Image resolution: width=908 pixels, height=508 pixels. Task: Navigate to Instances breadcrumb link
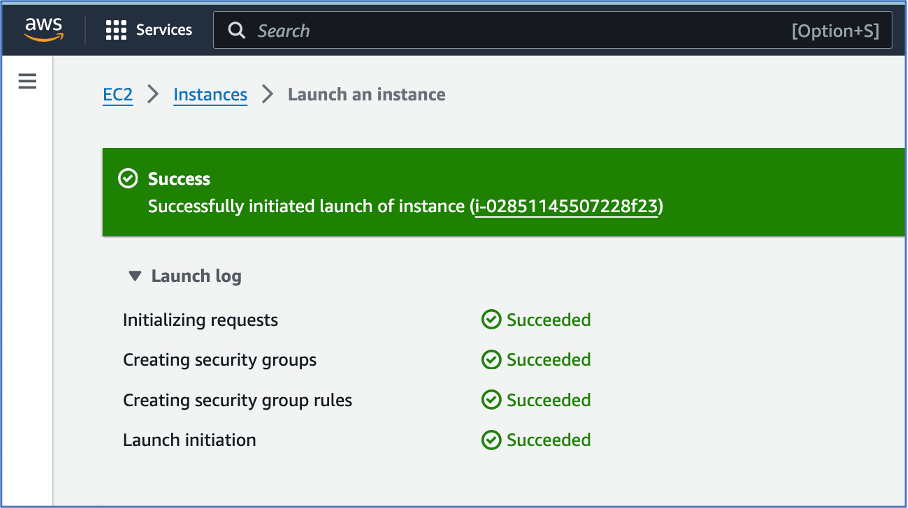tap(210, 95)
